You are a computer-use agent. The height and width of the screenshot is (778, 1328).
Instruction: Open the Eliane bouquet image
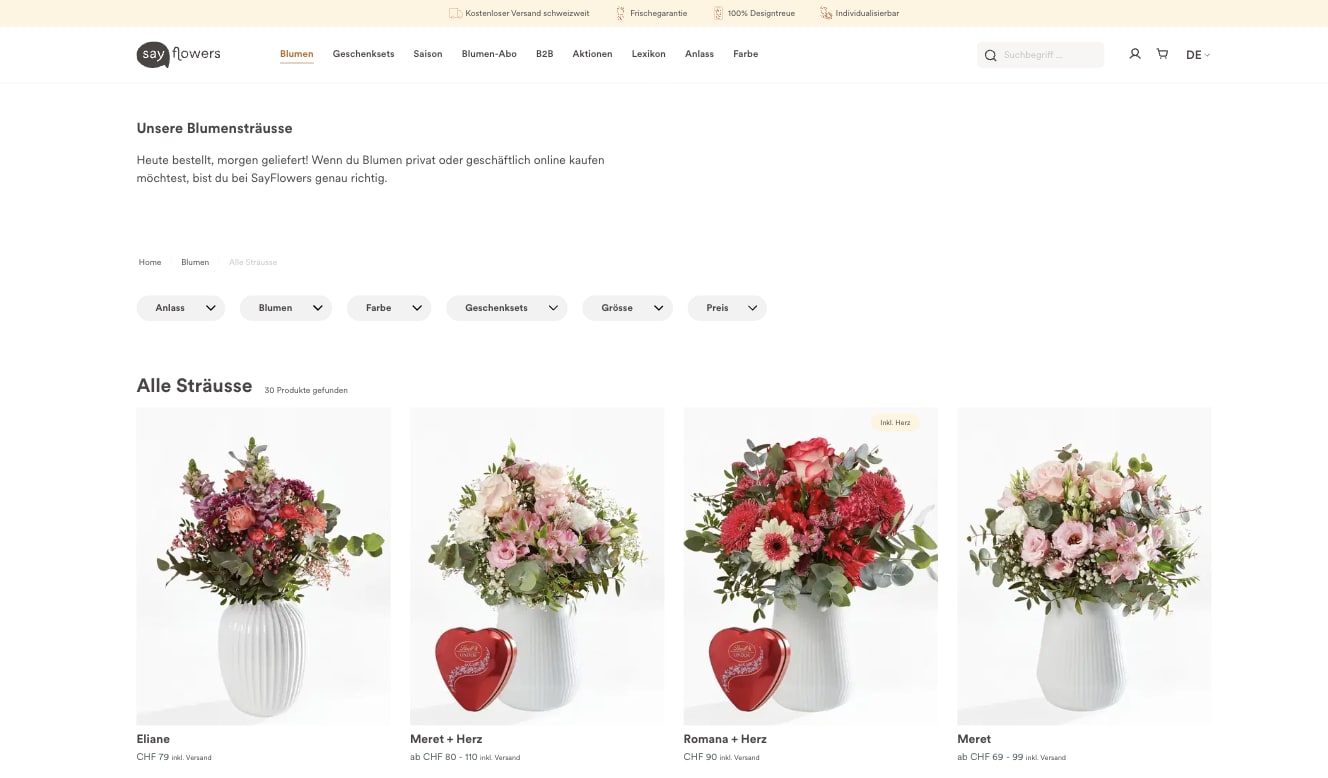[264, 566]
